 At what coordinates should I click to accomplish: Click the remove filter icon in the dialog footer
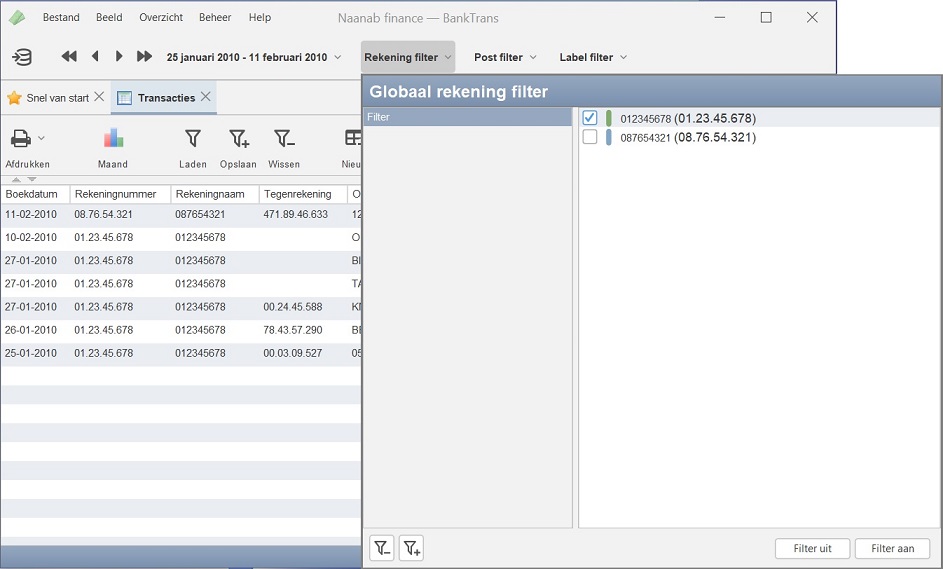pos(382,548)
